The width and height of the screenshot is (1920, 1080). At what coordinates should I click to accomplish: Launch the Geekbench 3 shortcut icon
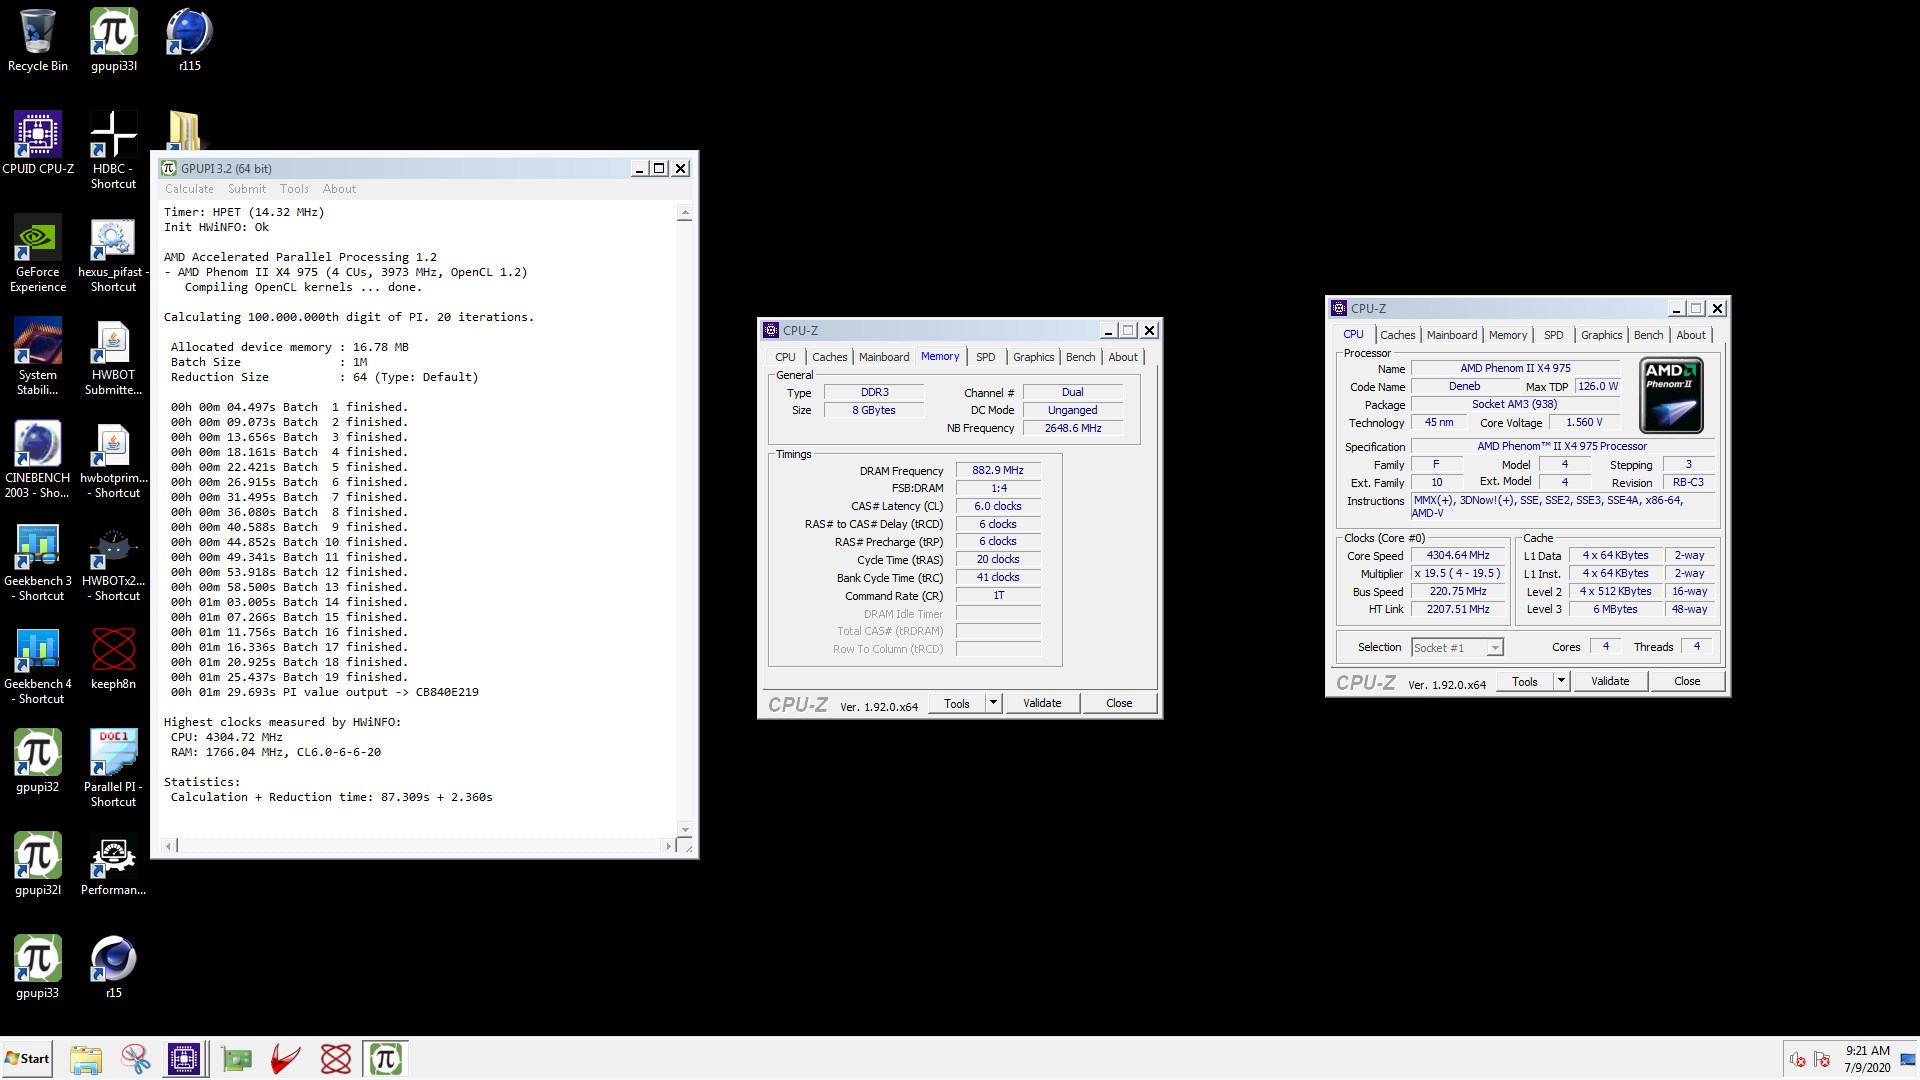click(38, 562)
